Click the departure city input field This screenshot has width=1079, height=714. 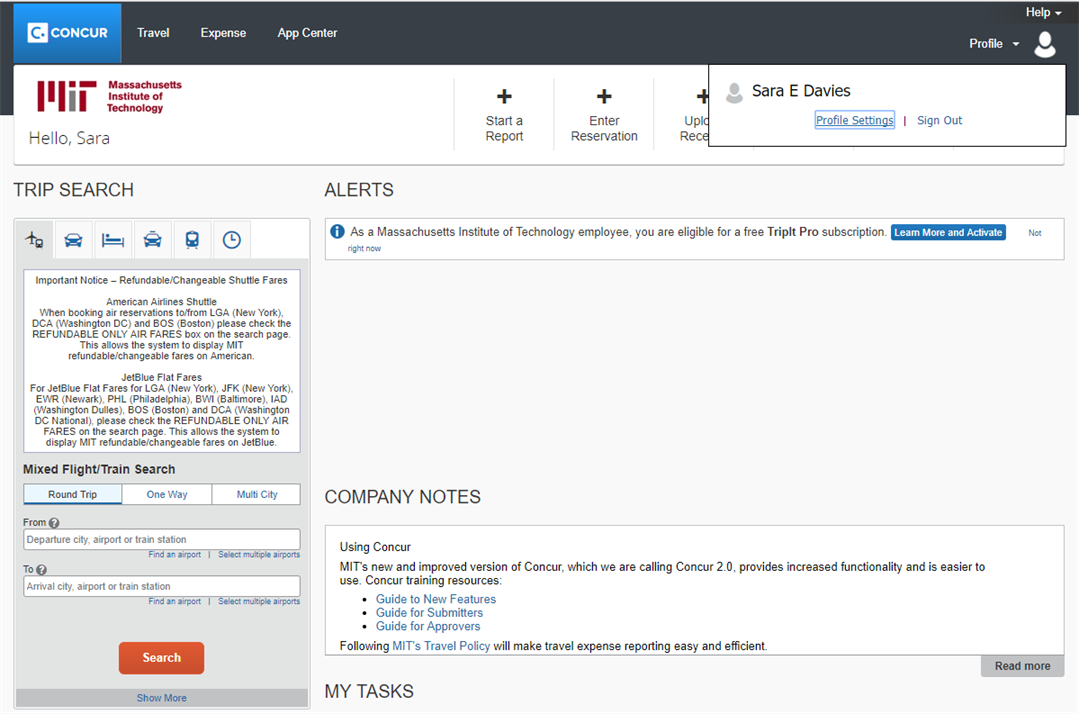coord(161,539)
